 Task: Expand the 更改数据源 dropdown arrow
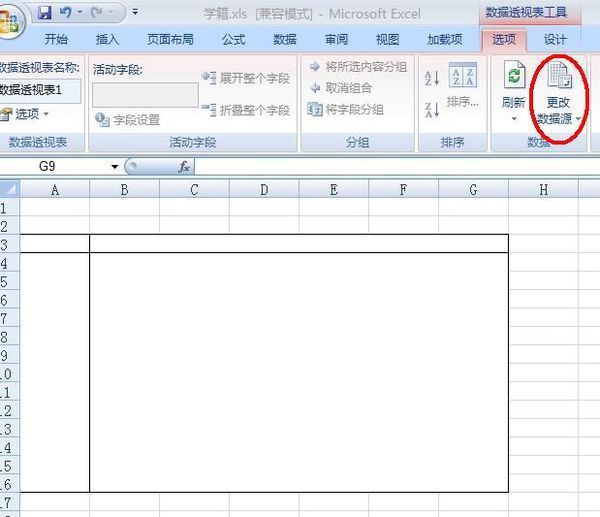click(578, 119)
